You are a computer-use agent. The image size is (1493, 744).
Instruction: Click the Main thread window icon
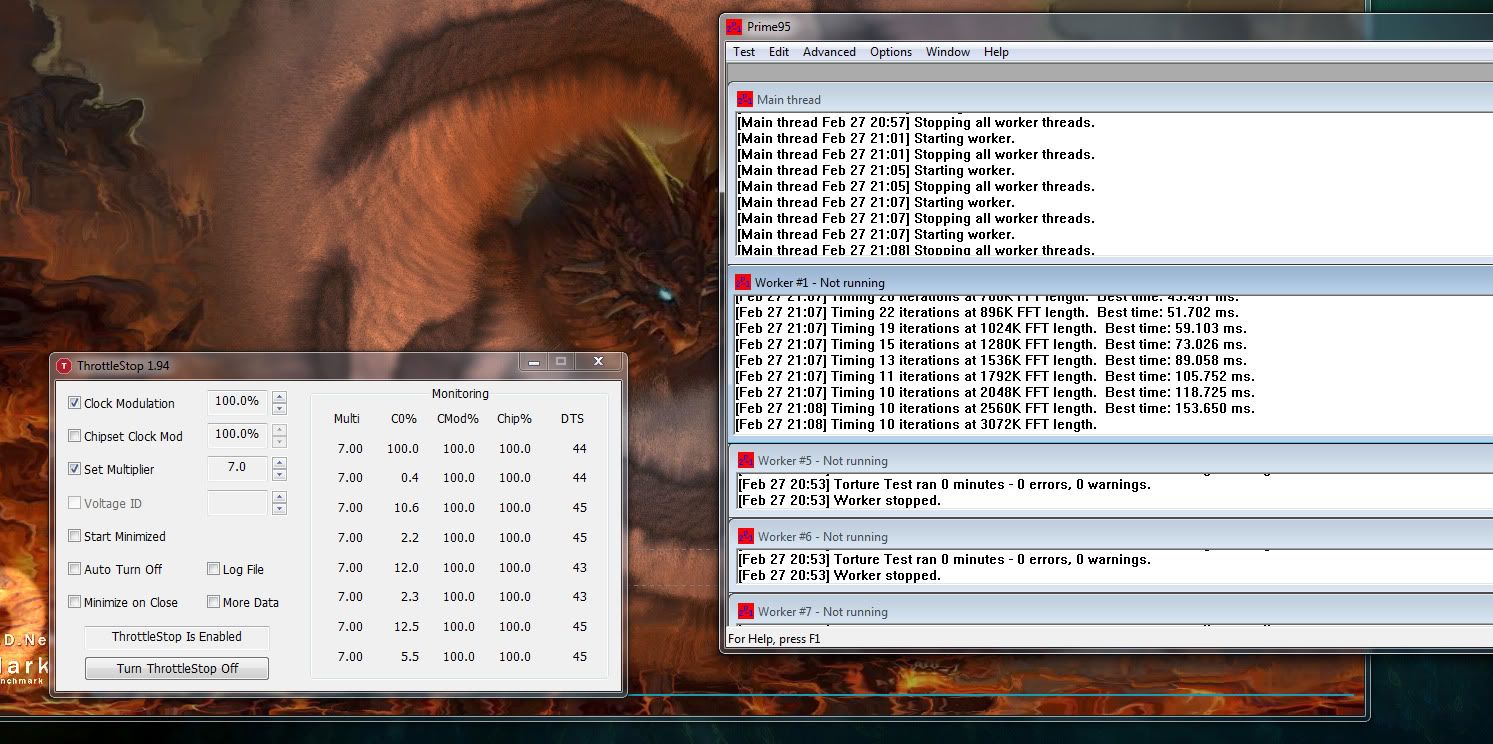pyautogui.click(x=745, y=99)
